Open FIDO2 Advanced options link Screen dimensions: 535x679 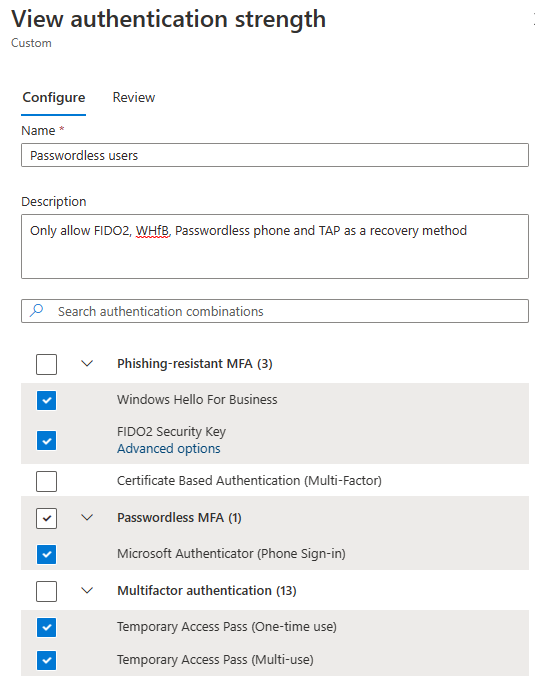[169, 449]
